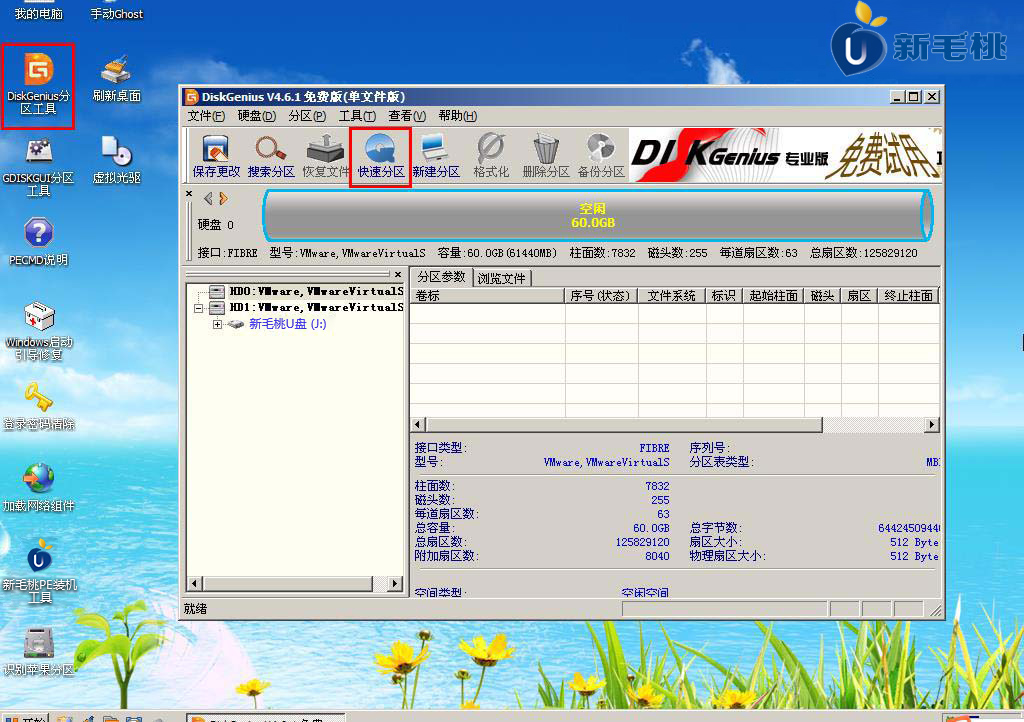Click the 扇区 column header

[859, 296]
